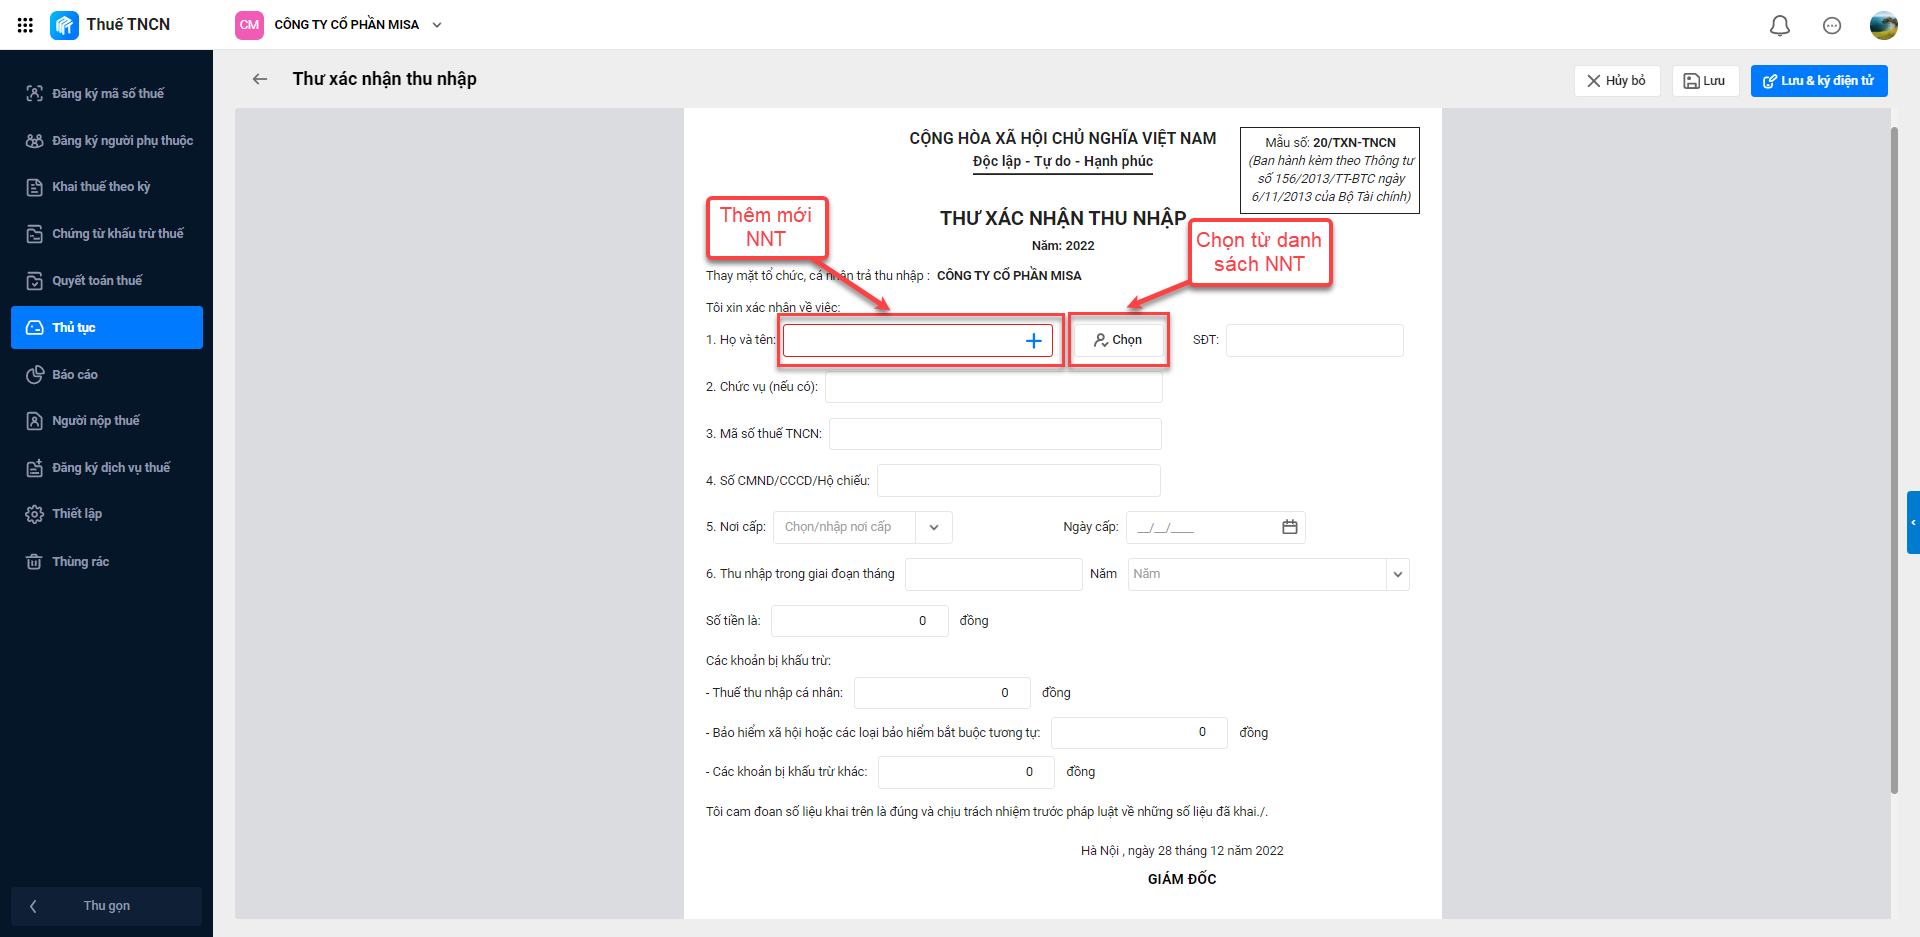
Task: Focus the Mã số thuế TNCN field
Action: [994, 434]
